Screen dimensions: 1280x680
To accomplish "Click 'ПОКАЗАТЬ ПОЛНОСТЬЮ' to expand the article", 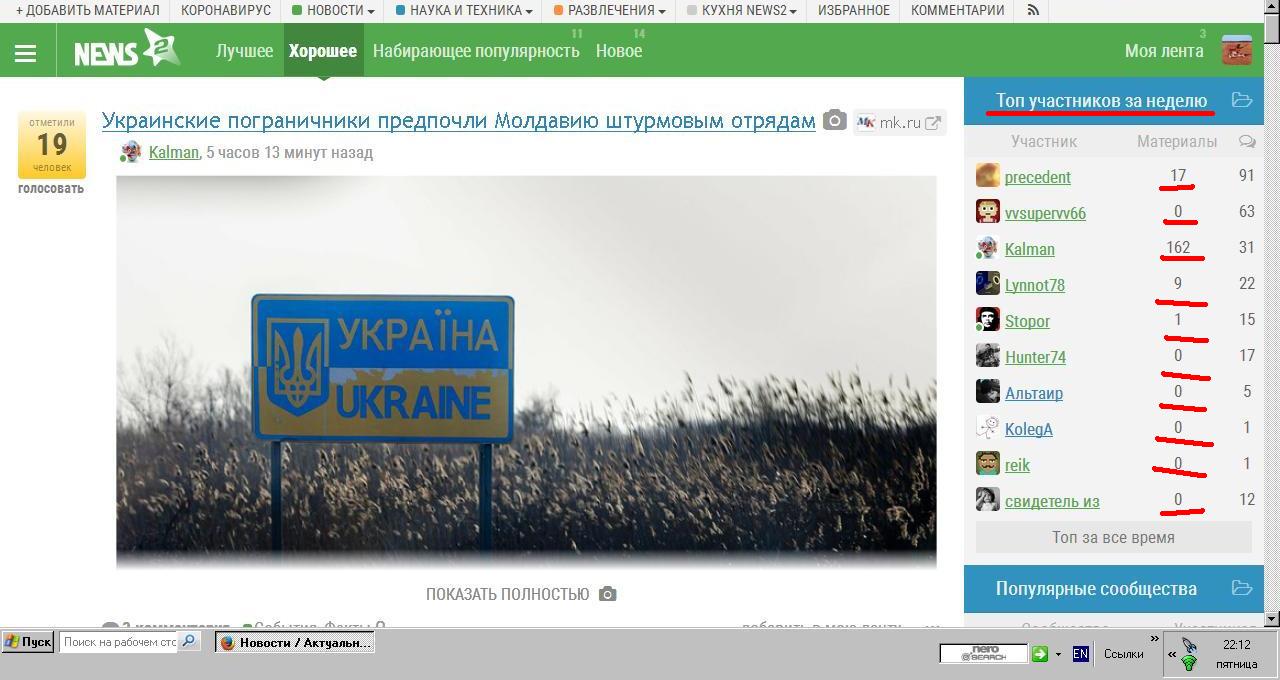I will coord(507,594).
